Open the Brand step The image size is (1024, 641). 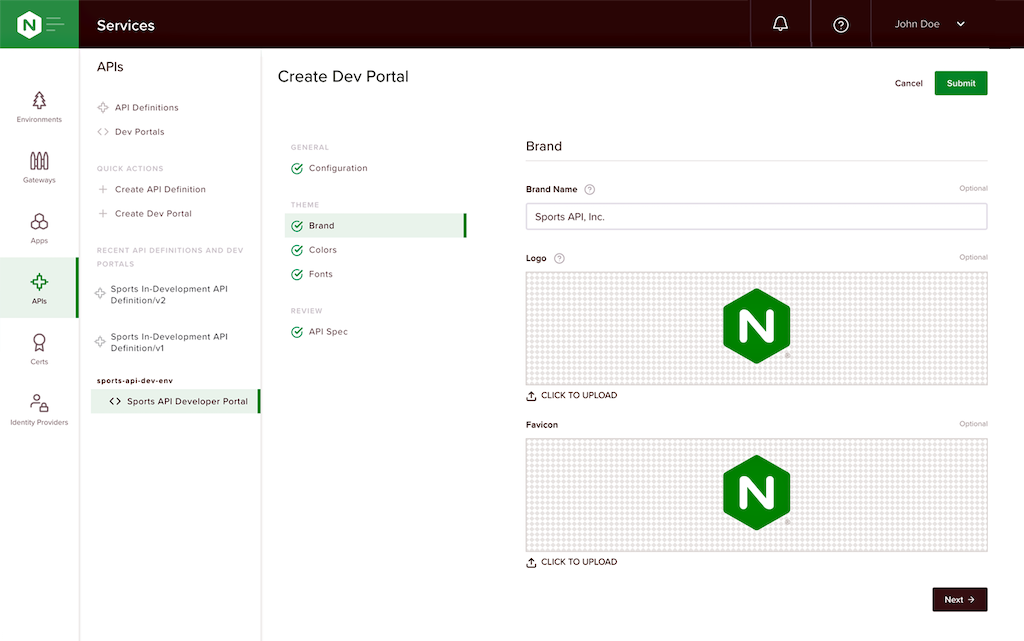click(x=376, y=226)
